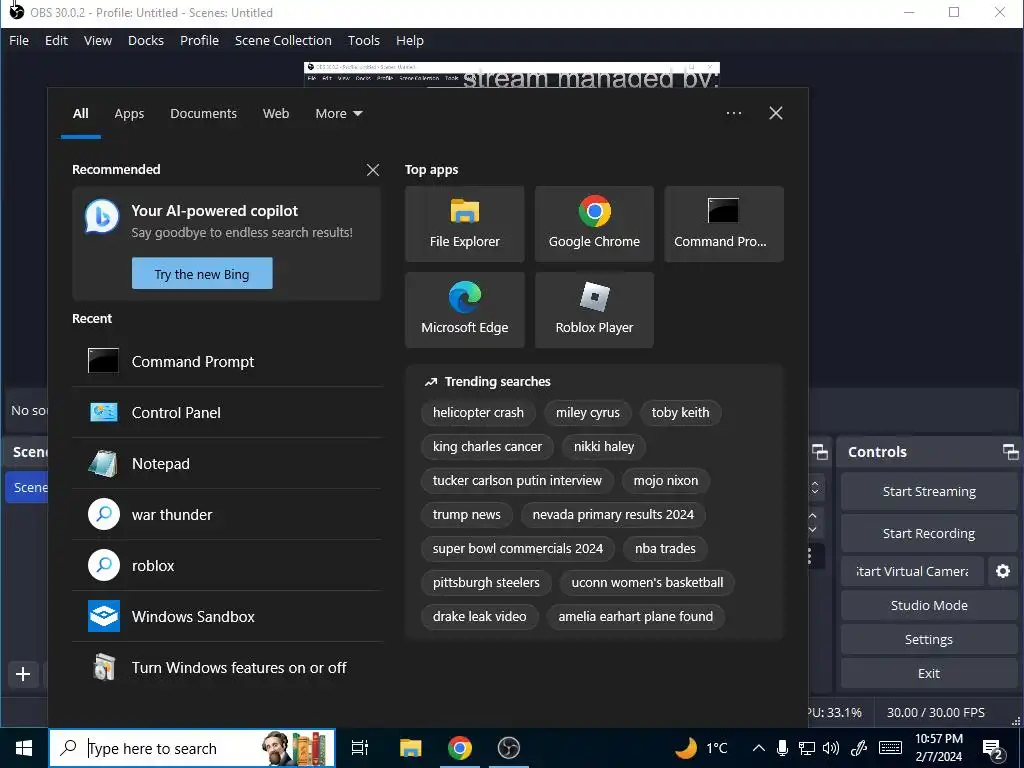
Task: Open OBS View menu
Action: (98, 40)
